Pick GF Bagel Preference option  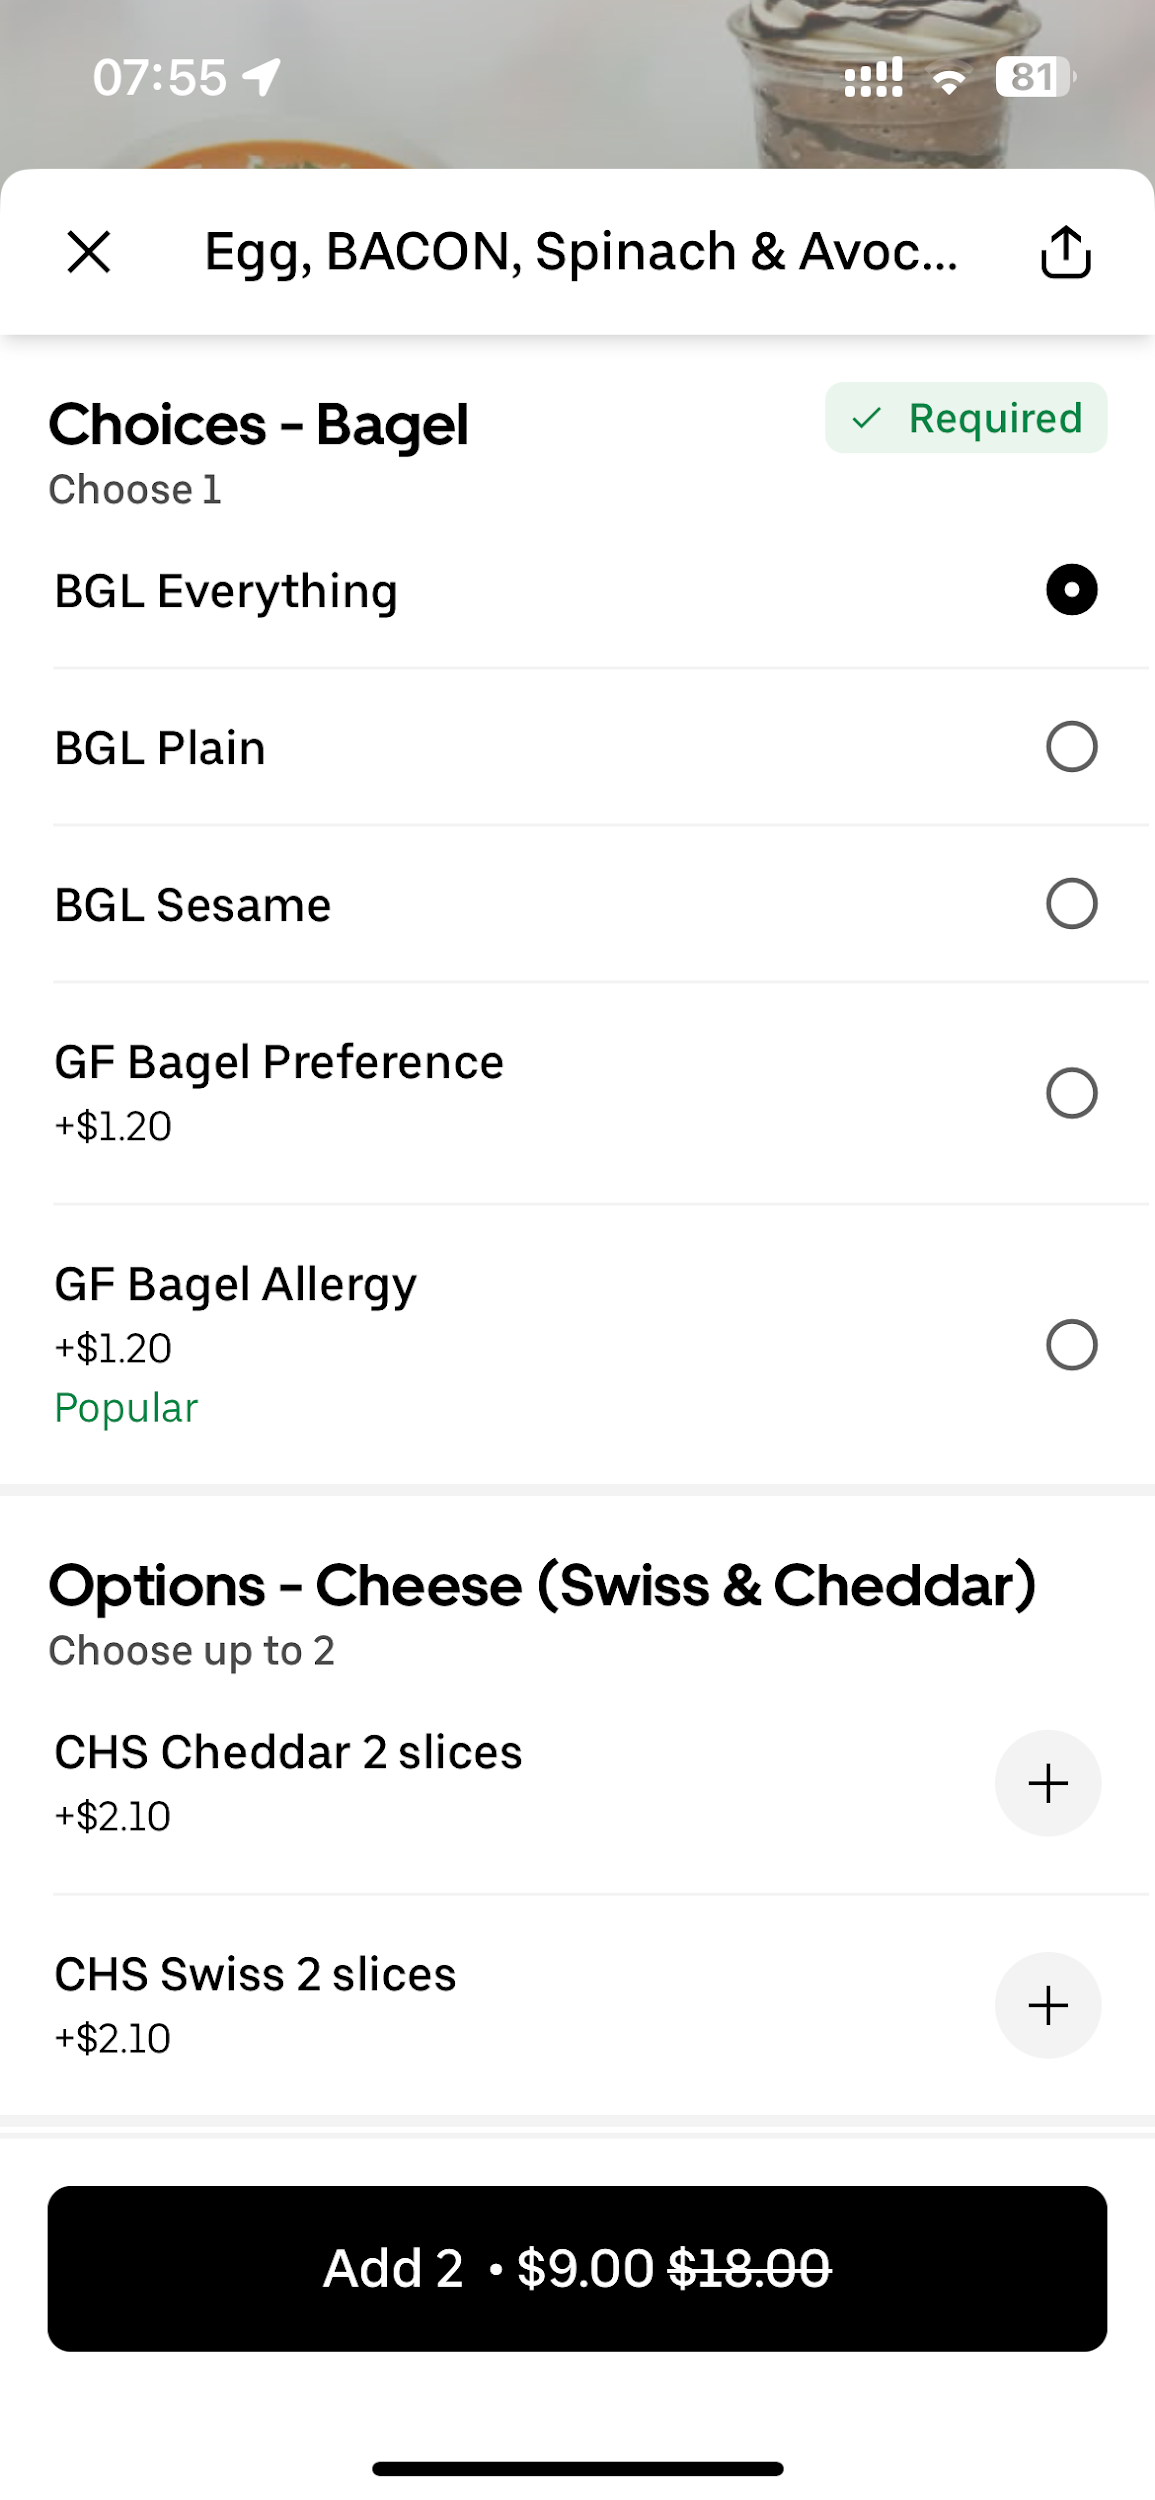(x=1071, y=1093)
